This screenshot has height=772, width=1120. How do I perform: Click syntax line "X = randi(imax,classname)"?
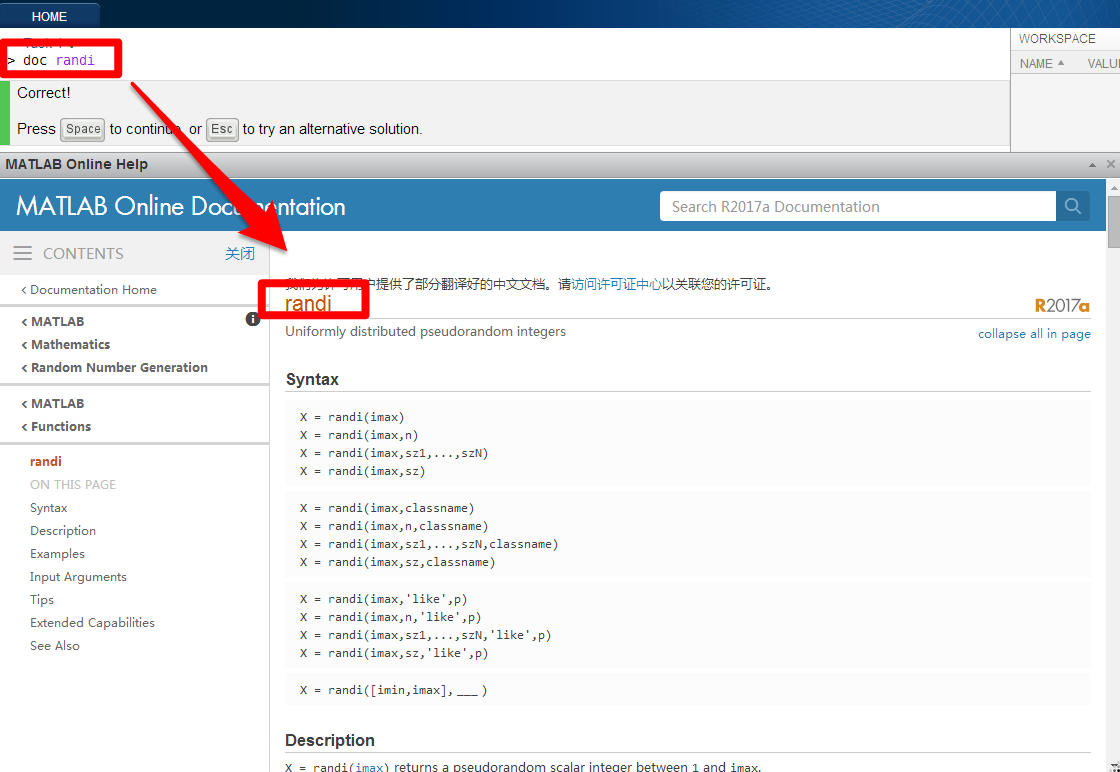387,508
